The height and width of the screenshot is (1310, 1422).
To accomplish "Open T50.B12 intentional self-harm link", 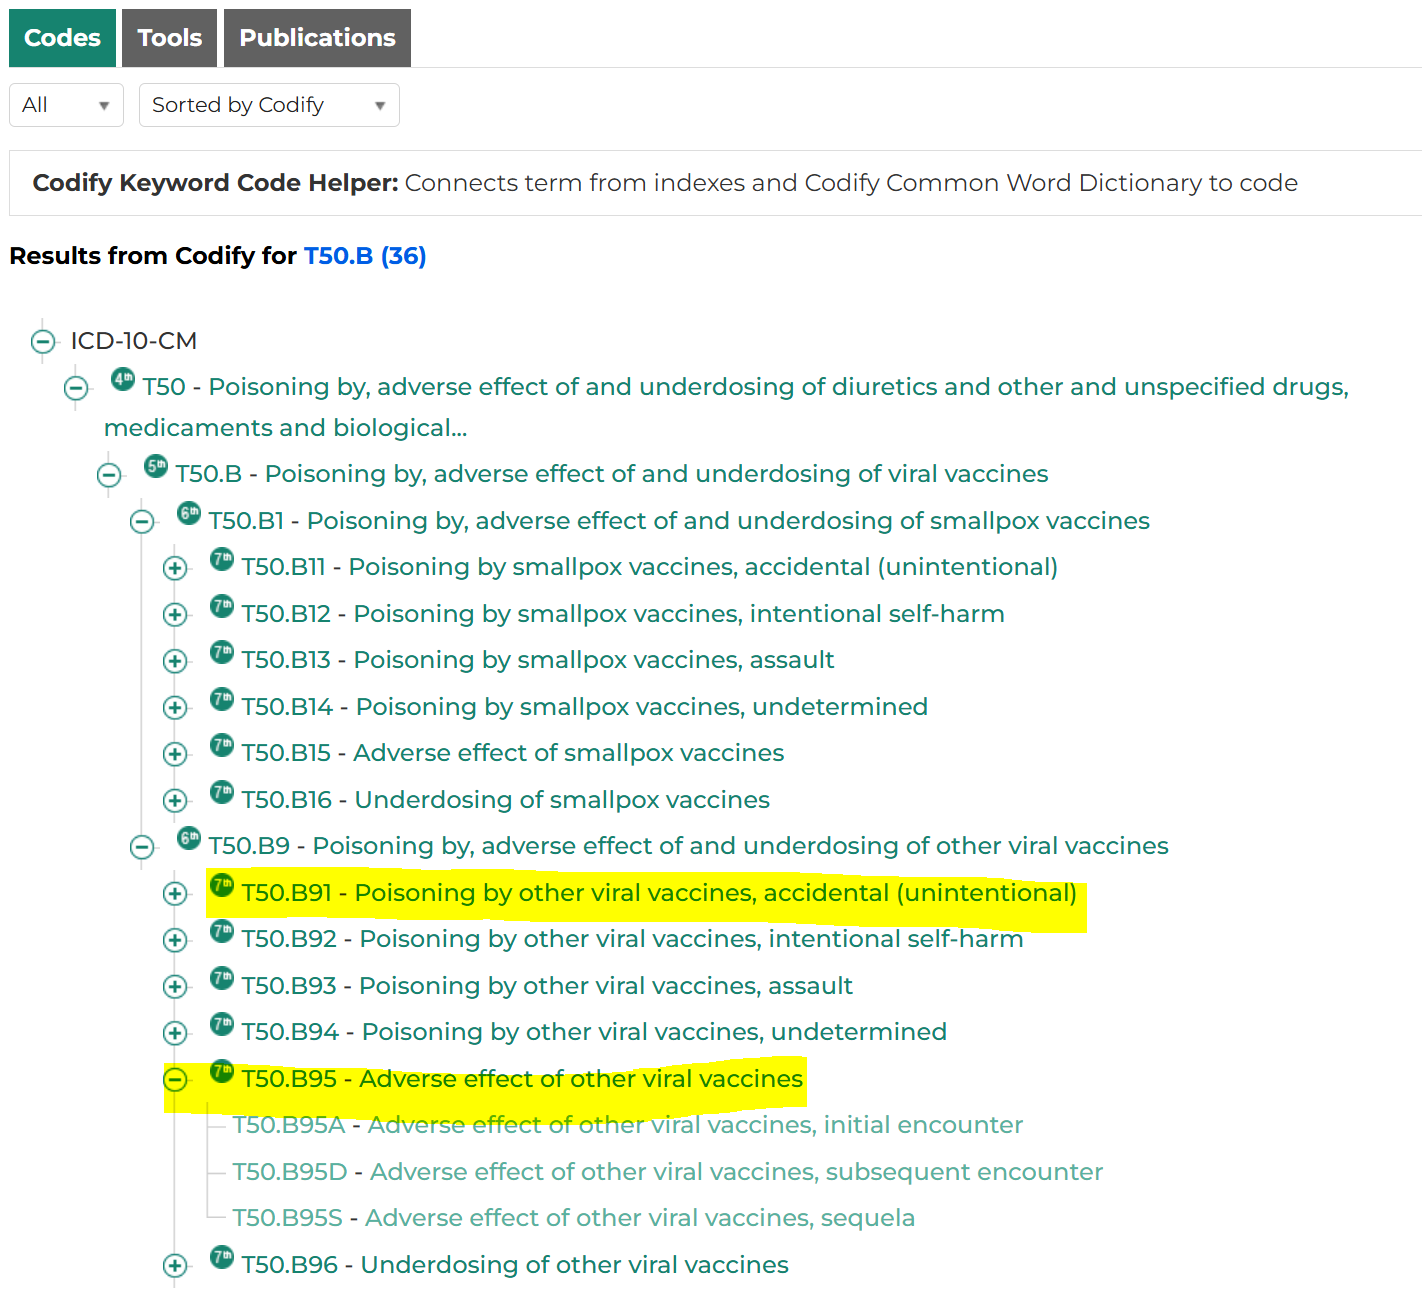I will [x=623, y=614].
